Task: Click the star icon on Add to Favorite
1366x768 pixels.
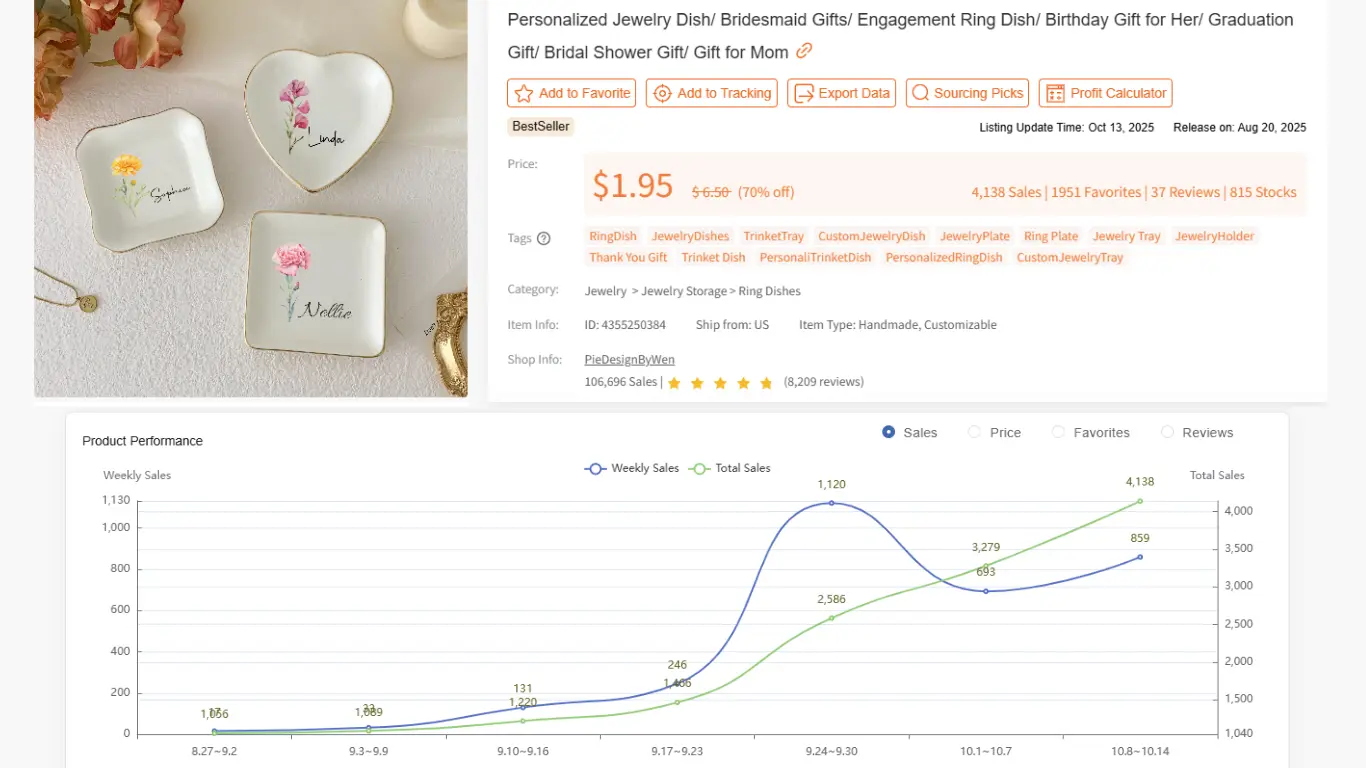Action: [521, 92]
